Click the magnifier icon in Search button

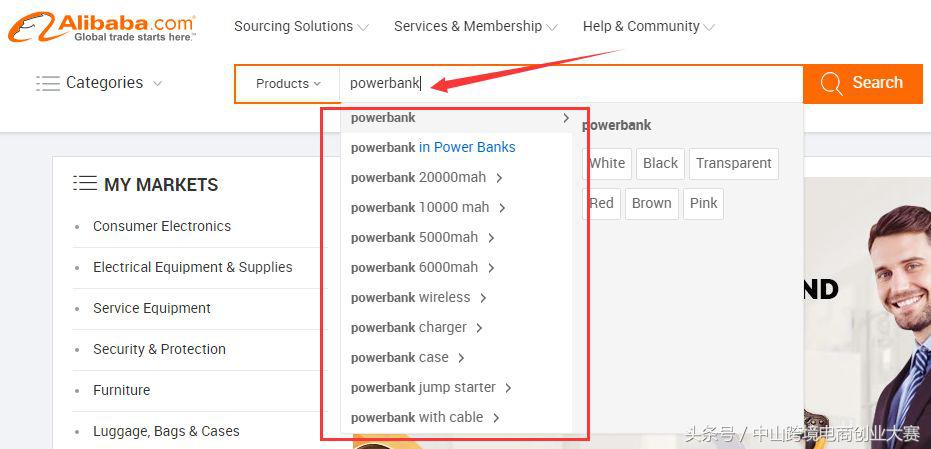[831, 84]
